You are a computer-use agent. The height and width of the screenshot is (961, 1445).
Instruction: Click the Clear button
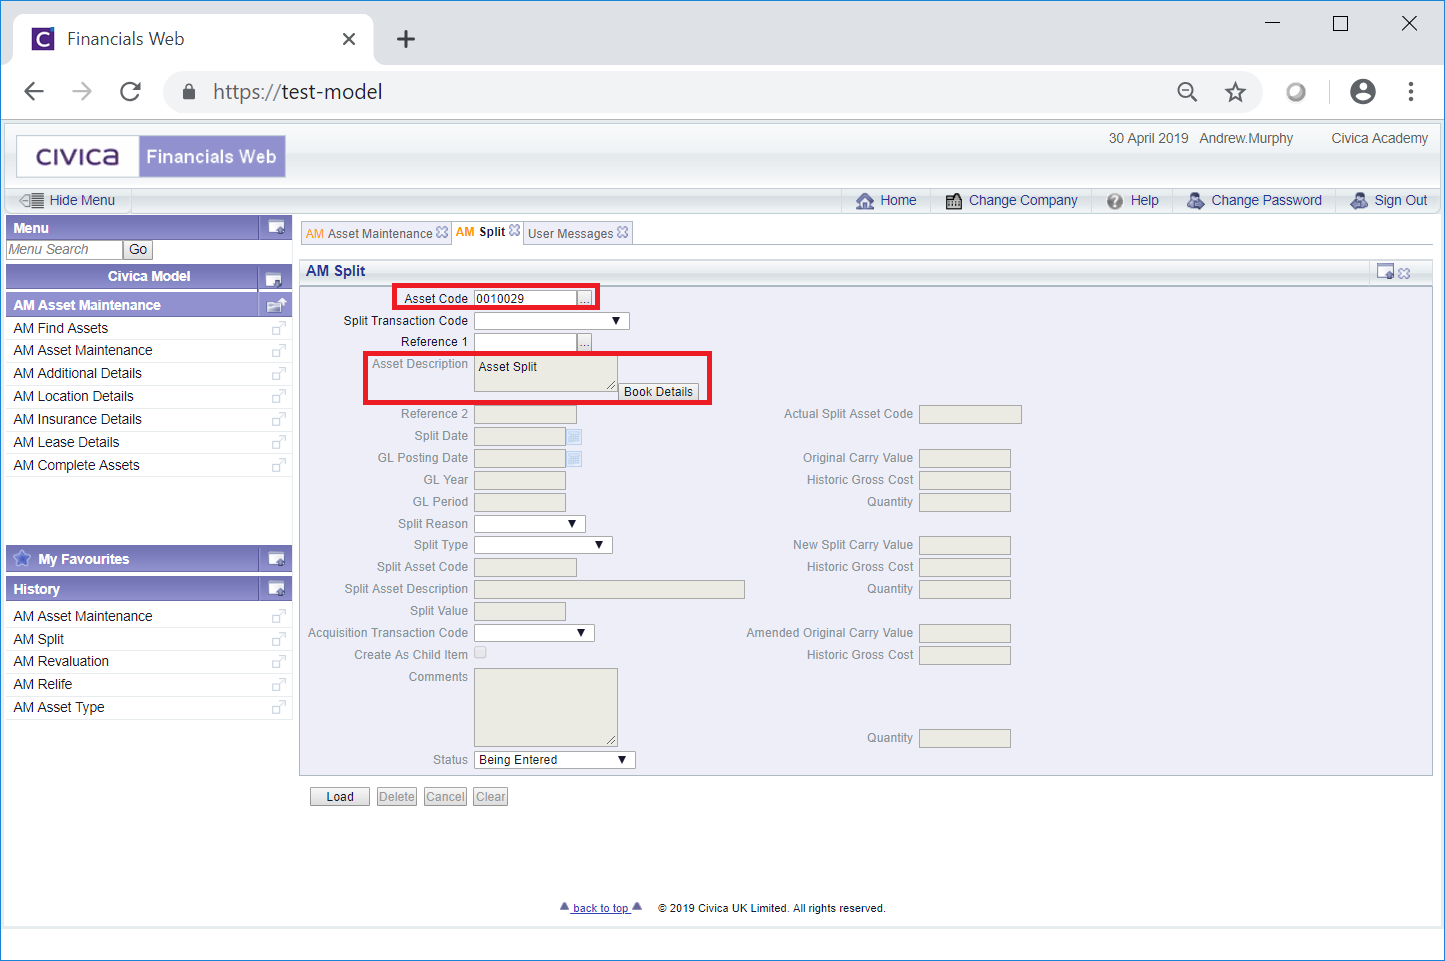(491, 797)
